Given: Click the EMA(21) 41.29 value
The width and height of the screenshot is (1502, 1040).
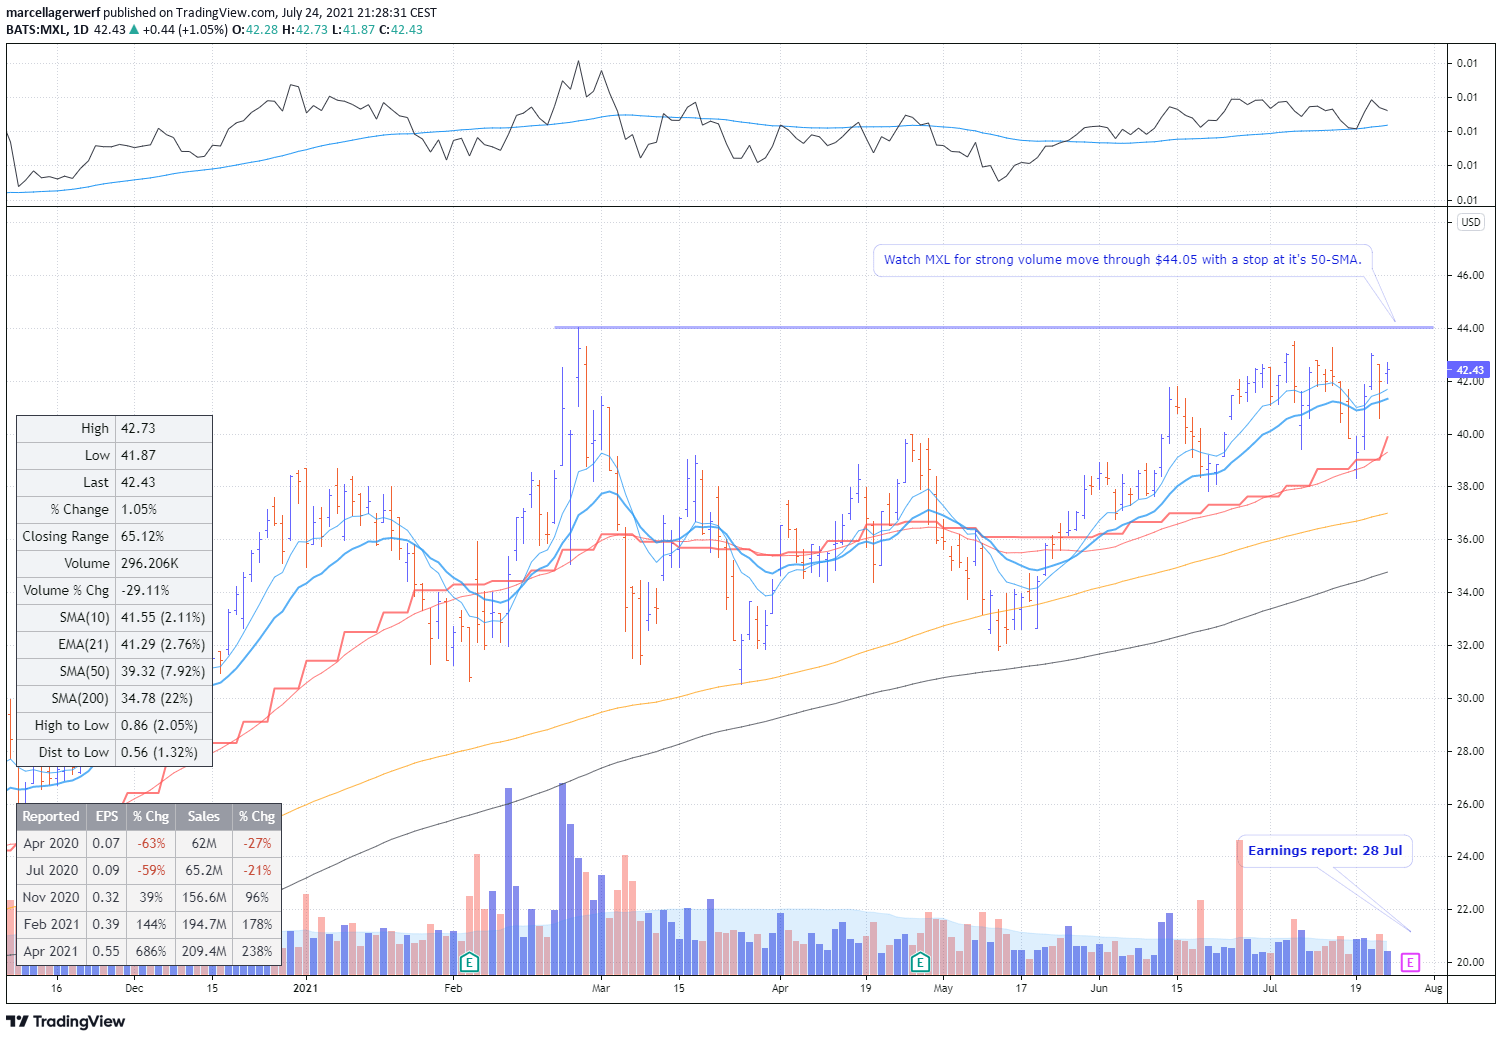Looking at the screenshot, I should tap(163, 644).
